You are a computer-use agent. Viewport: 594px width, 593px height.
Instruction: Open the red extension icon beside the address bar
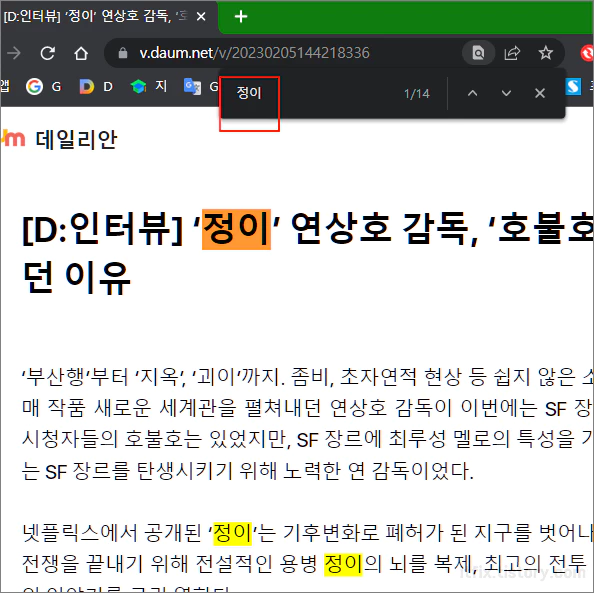pyautogui.click(x=587, y=53)
